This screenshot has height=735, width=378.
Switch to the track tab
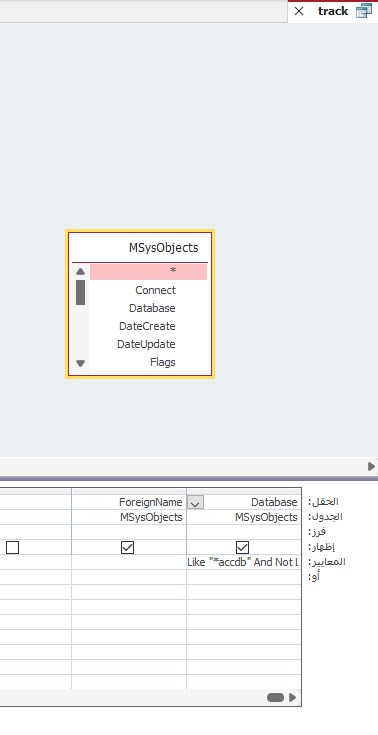point(333,11)
